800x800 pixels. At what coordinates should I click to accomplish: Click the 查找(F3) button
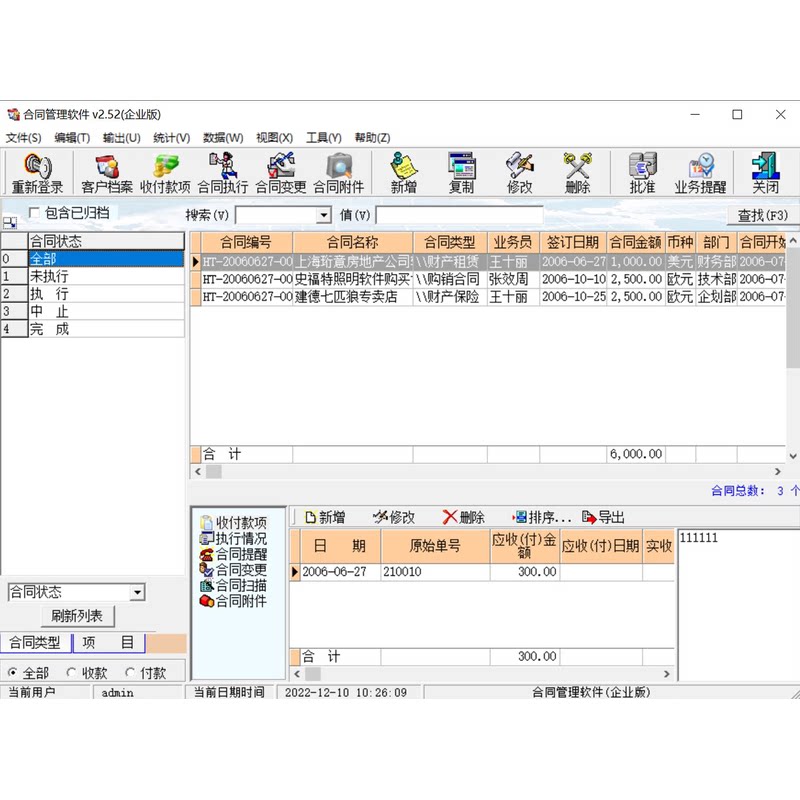762,215
